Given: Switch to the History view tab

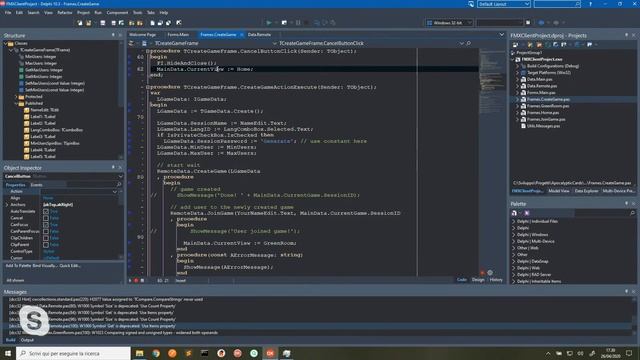Looking at the screenshot, I should 496,280.
